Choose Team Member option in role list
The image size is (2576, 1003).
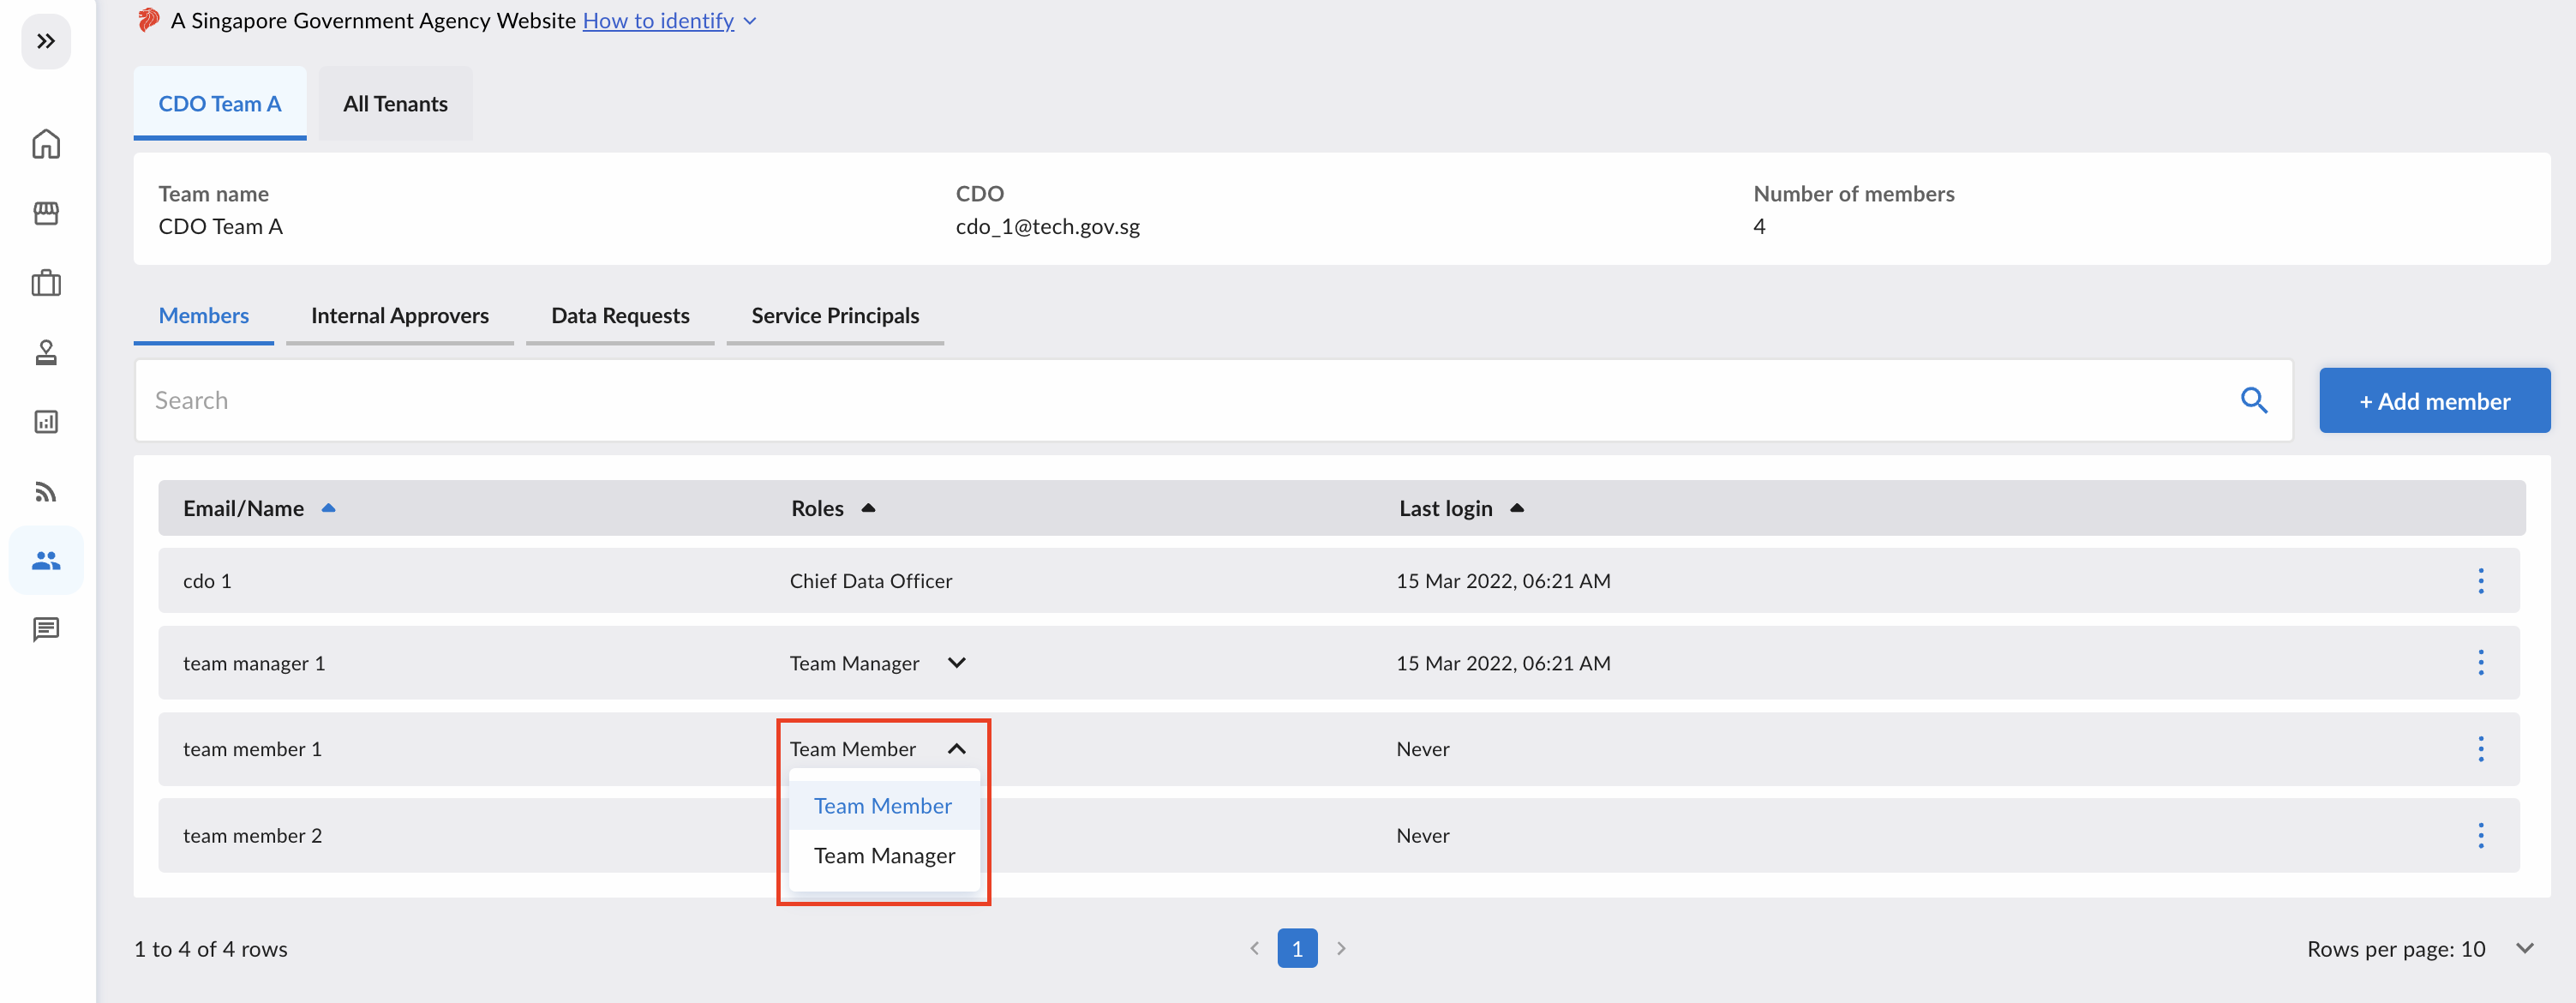tap(883, 806)
